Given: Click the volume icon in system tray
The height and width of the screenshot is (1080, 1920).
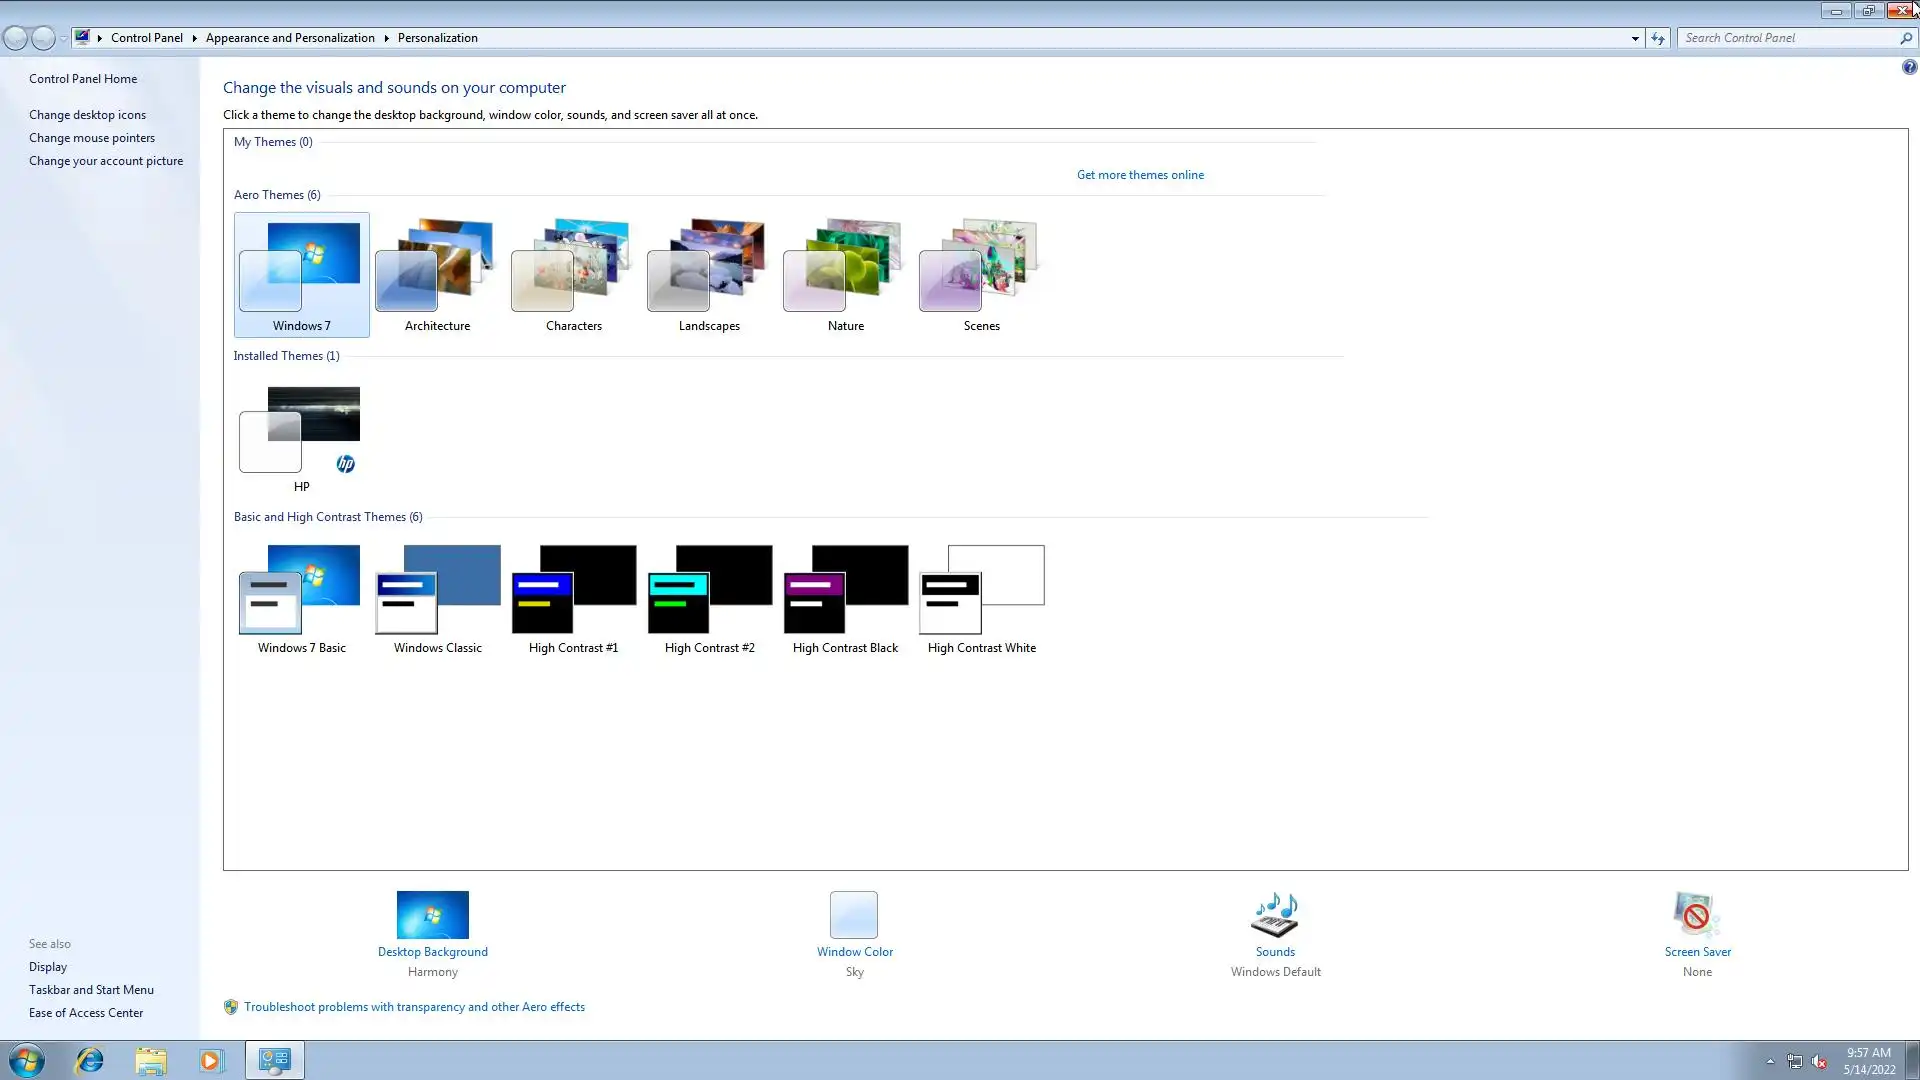Looking at the screenshot, I should point(1819,1062).
